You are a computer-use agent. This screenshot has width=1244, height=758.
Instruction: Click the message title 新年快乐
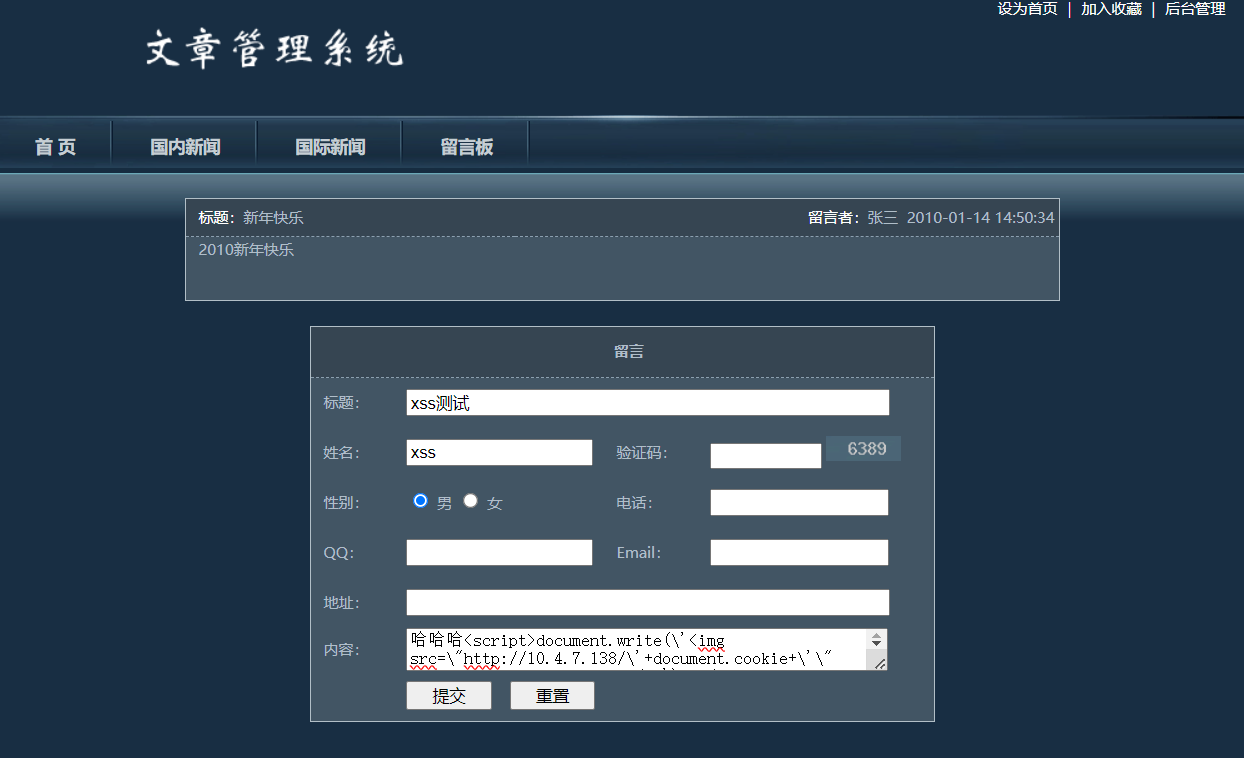click(x=273, y=217)
